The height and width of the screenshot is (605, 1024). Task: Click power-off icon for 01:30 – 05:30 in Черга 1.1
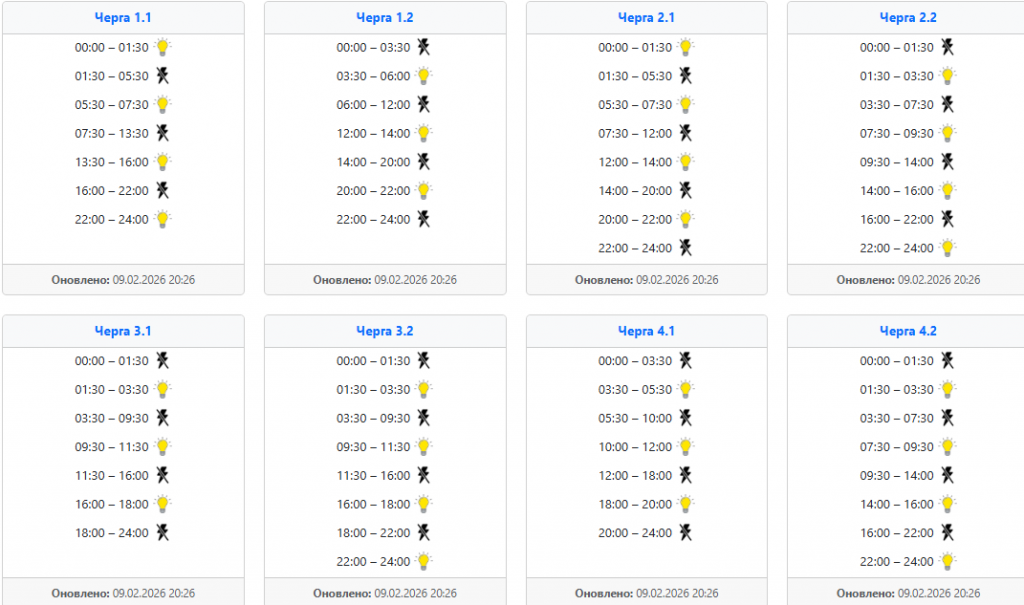click(163, 76)
